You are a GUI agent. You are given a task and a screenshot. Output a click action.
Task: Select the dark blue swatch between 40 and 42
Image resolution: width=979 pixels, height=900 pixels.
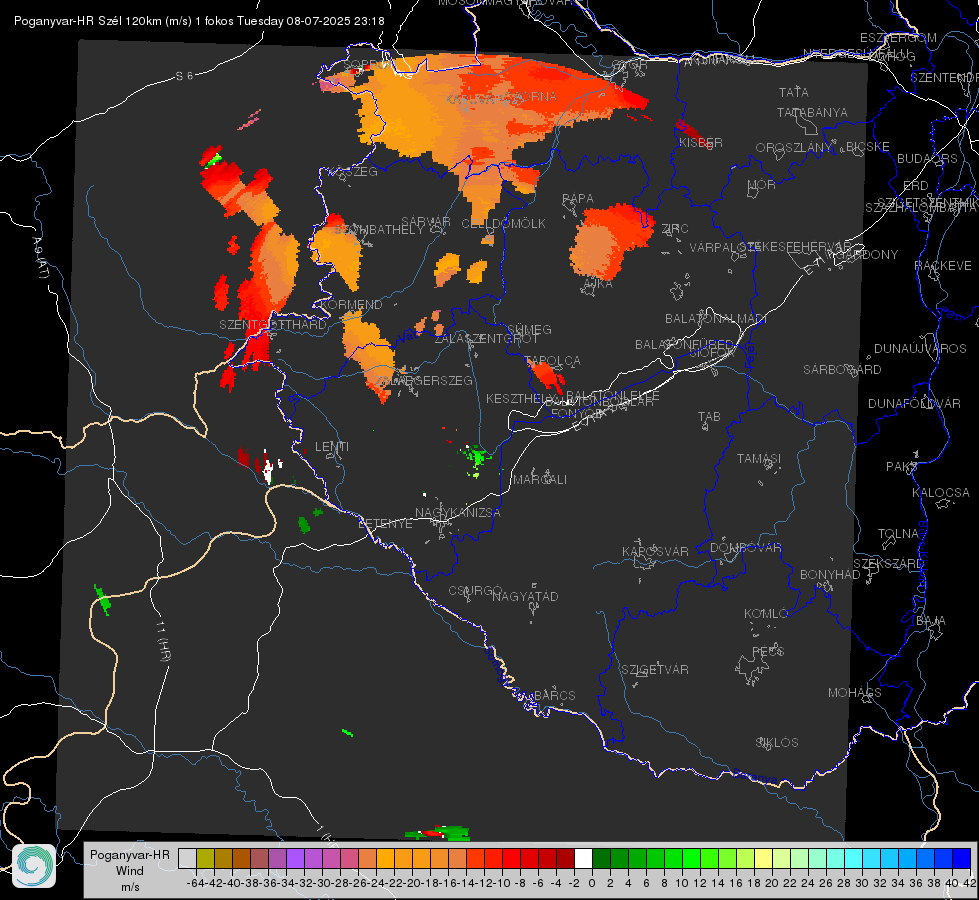962,858
